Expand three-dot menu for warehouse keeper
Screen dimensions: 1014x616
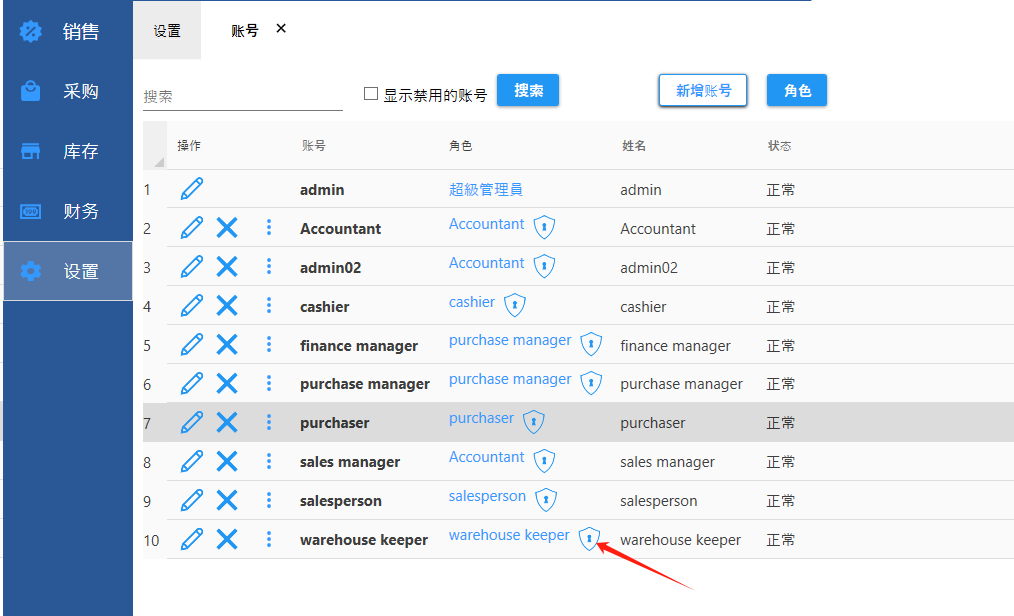(x=269, y=539)
